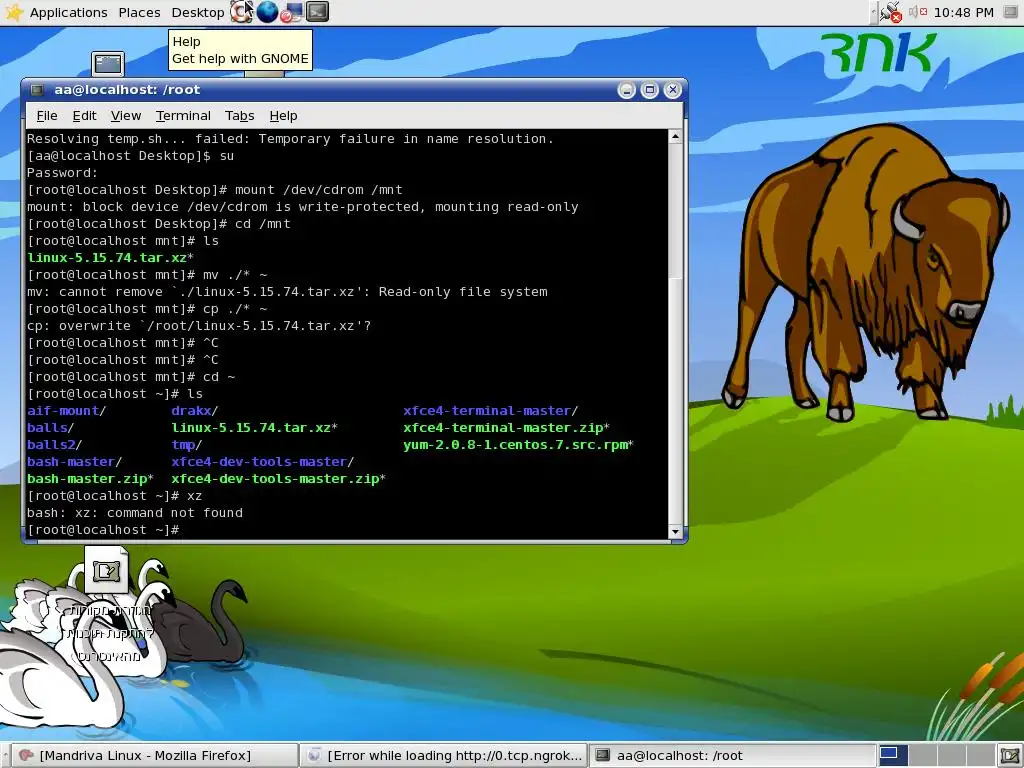Open the Desktop menu
This screenshot has width=1024, height=768.
198,12
